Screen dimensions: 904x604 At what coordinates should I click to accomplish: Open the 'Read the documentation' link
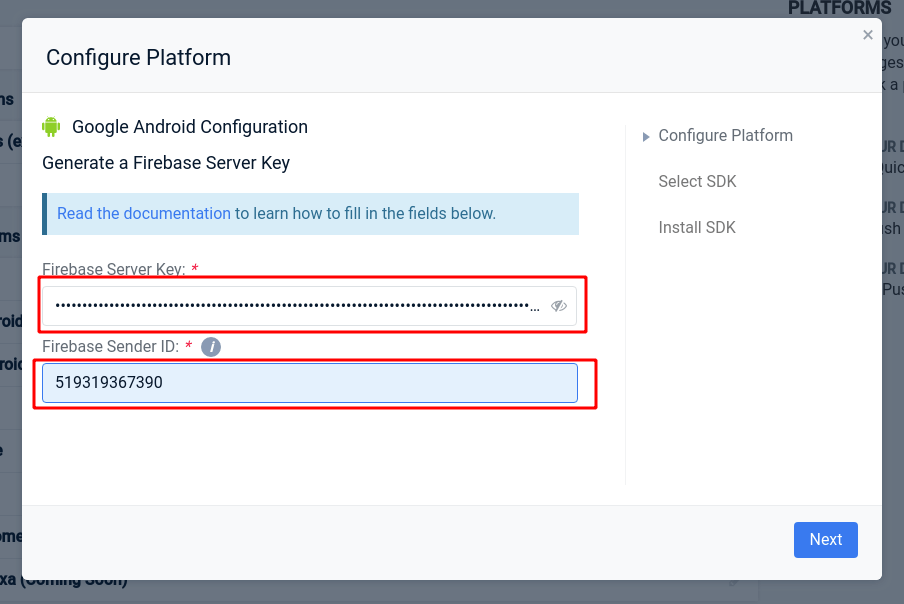144,213
